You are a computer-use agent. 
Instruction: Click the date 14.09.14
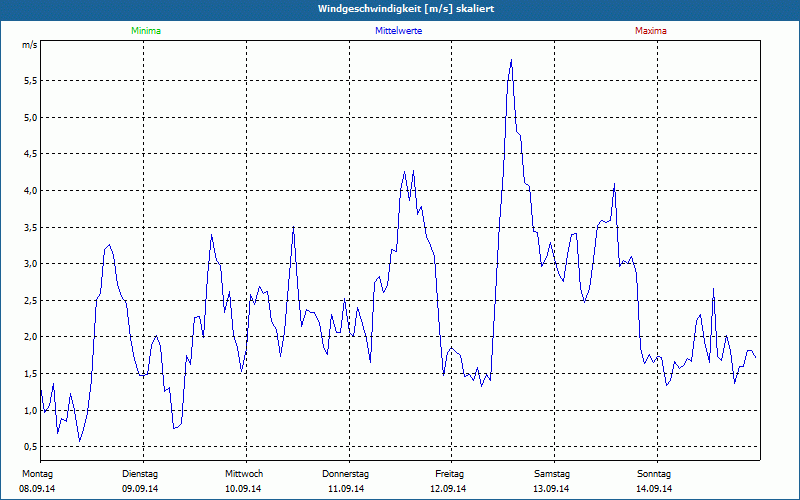pyautogui.click(x=654, y=489)
